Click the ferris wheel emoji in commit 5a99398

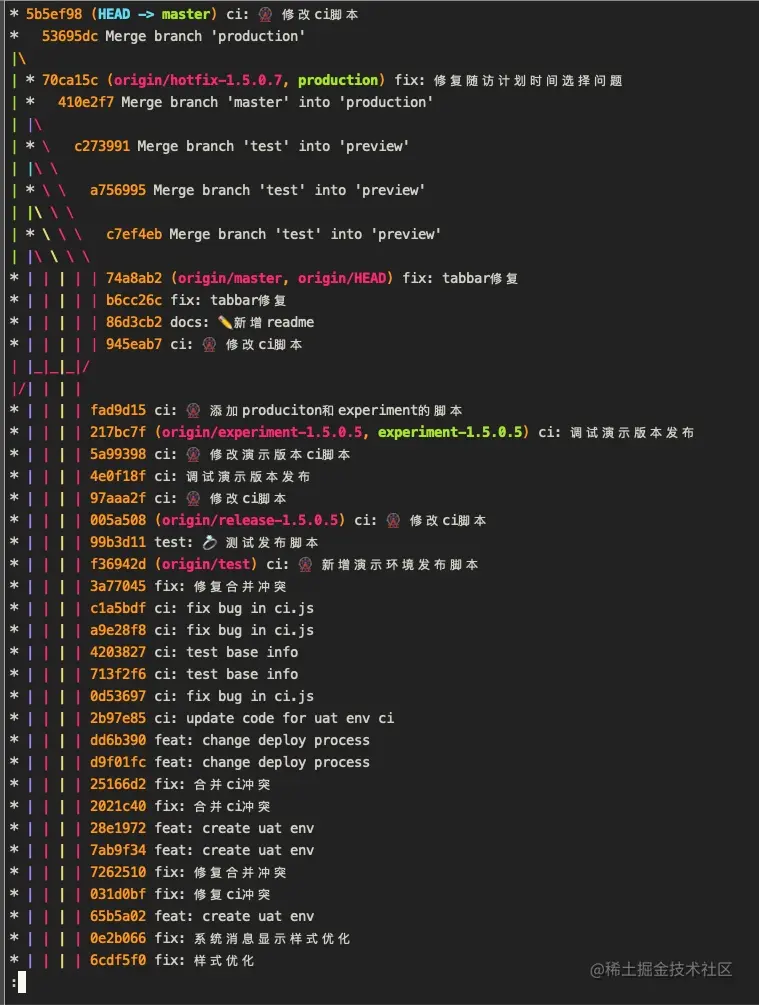pyautogui.click(x=194, y=454)
